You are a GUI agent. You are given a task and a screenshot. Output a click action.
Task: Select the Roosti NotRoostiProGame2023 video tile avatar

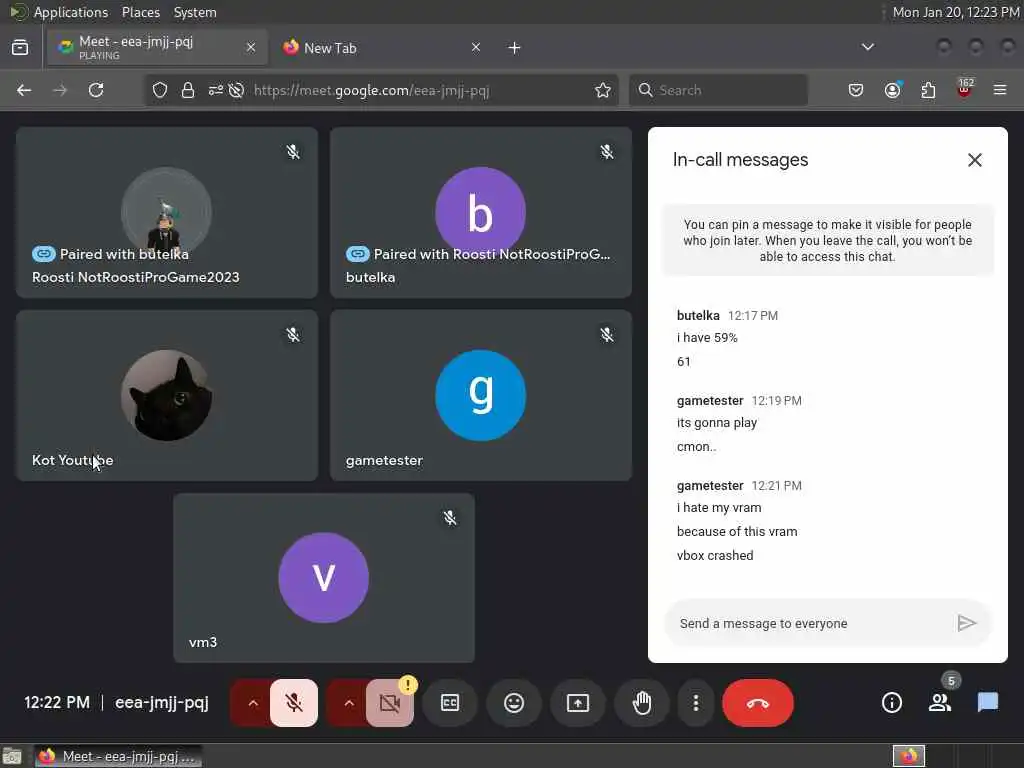pyautogui.click(x=167, y=212)
